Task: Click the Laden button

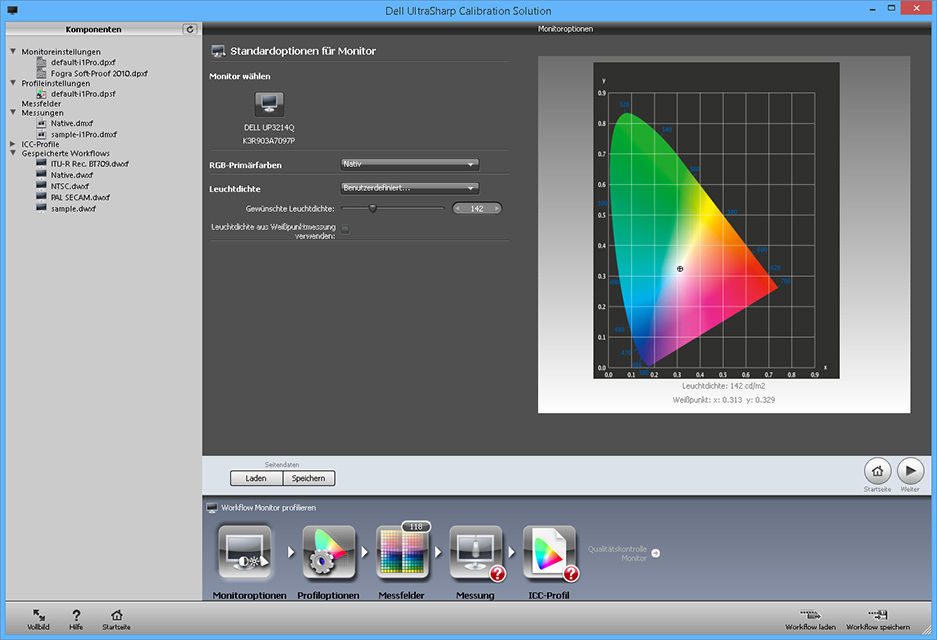Action: (256, 478)
